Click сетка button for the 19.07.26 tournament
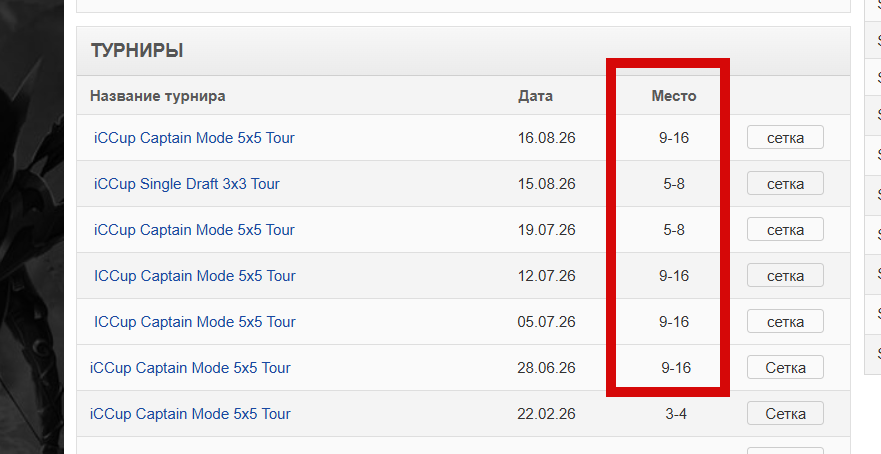The height and width of the screenshot is (454, 881). [785, 230]
